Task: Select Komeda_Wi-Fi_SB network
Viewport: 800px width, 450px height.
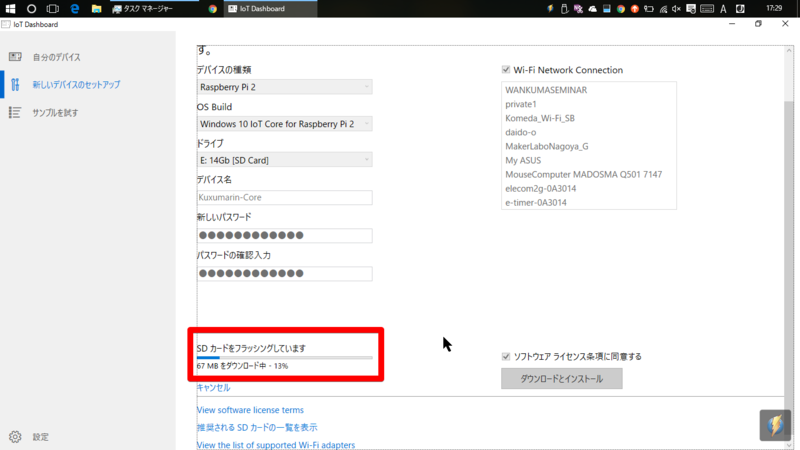Action: tap(540, 118)
